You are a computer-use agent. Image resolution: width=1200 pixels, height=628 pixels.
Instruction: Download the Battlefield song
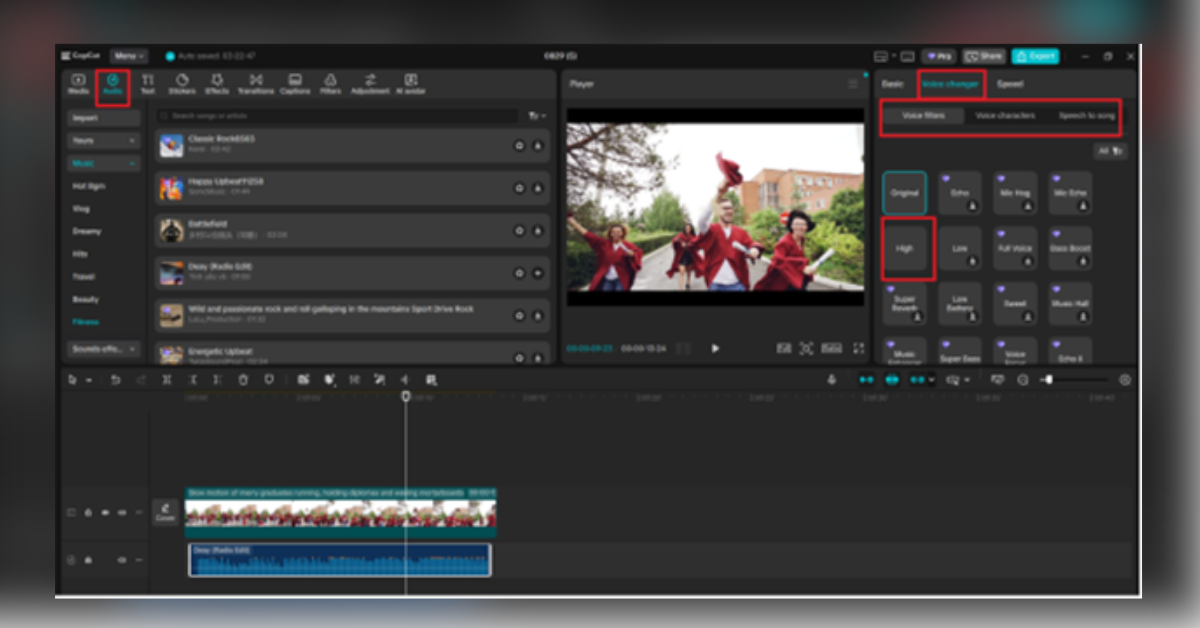click(x=537, y=230)
